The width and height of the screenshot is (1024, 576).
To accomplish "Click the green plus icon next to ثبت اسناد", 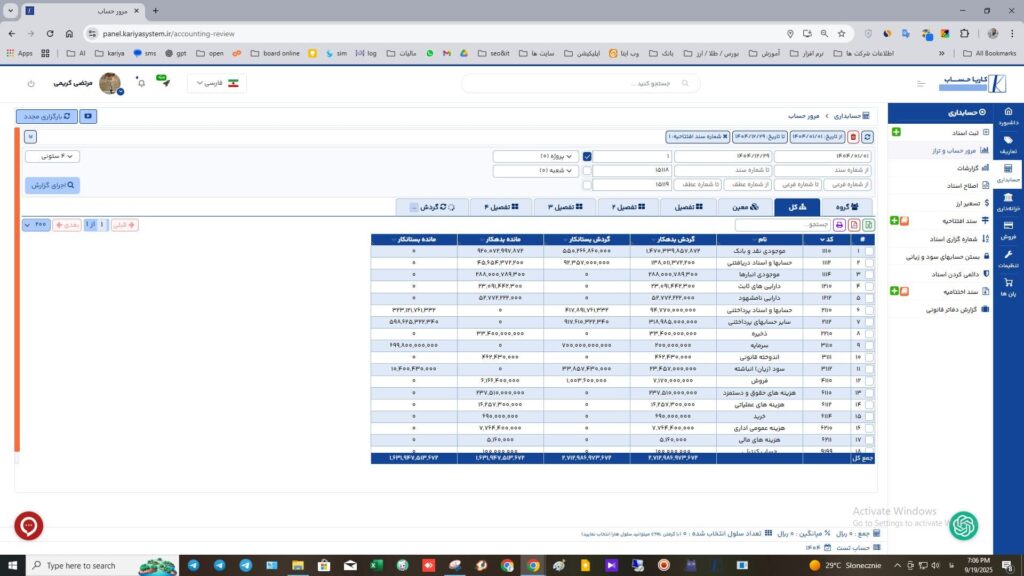I will pyautogui.click(x=895, y=133).
